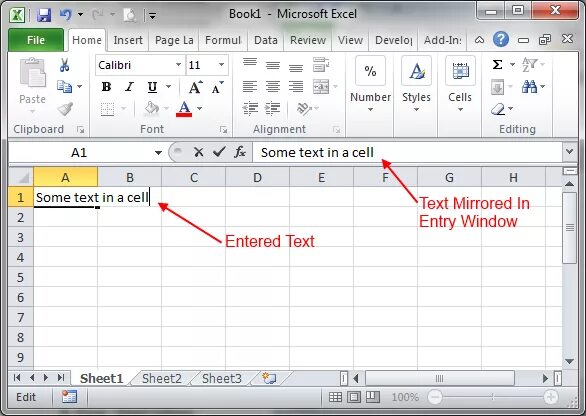This screenshot has height=416, width=586.
Task: Click Decrease Indent icon
Action: 250,108
